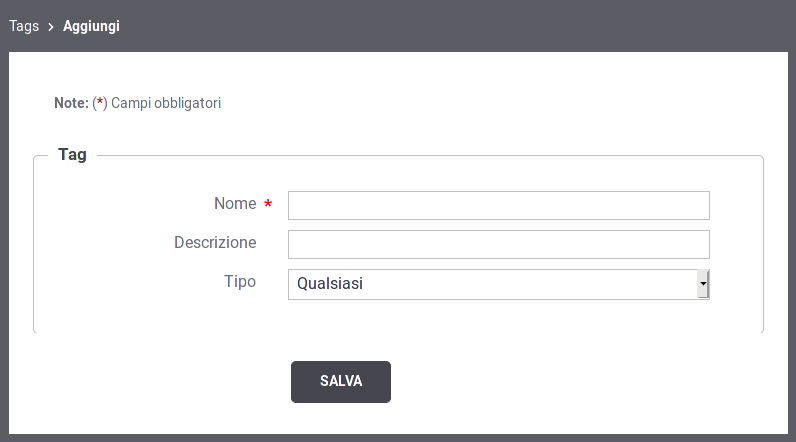
Task: Open the Tipo dropdown showing Qualsiasi
Action: [499, 284]
